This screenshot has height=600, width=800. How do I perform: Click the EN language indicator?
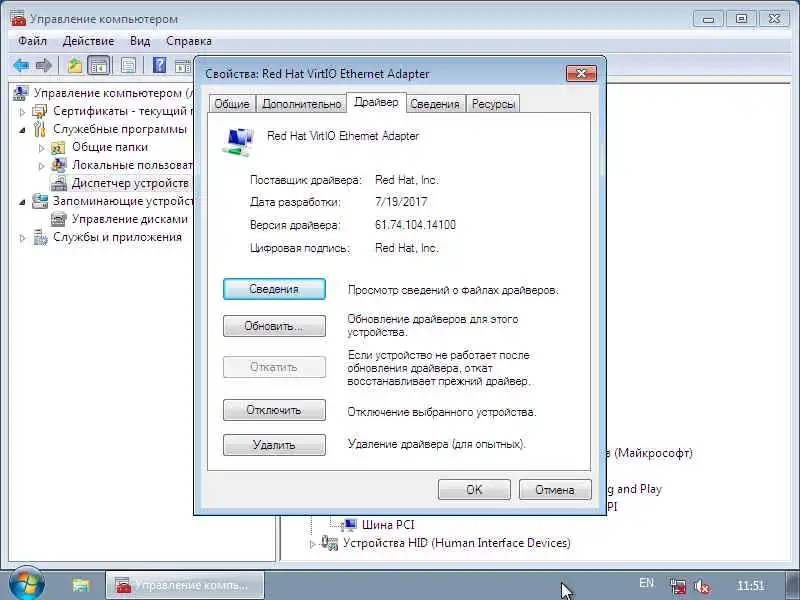click(x=646, y=583)
